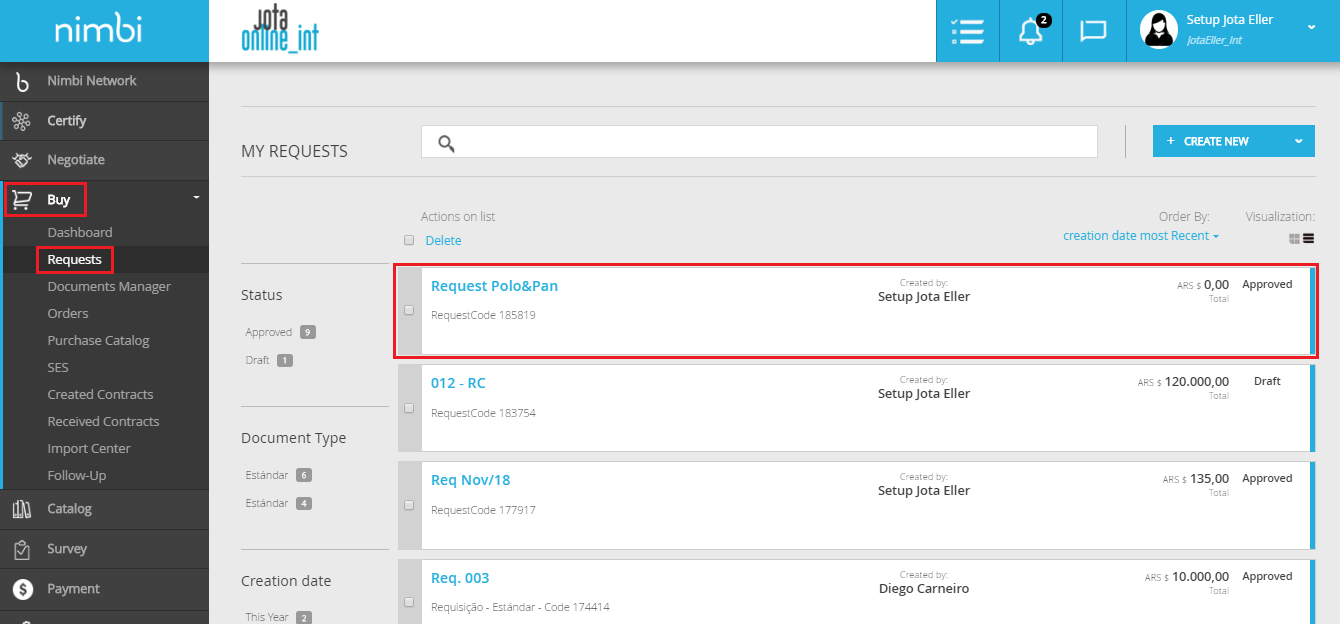Click the Setup Jota Eller username
Viewport: 1340px width, 624px height.
(1229, 19)
